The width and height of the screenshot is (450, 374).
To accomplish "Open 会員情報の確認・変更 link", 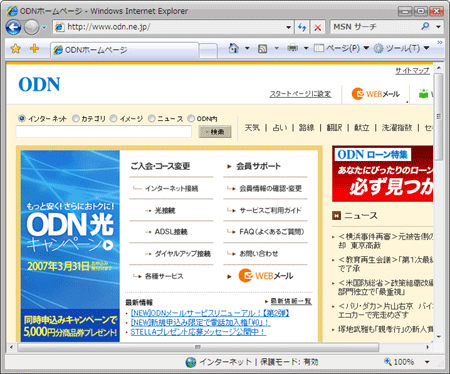I will click(x=270, y=189).
